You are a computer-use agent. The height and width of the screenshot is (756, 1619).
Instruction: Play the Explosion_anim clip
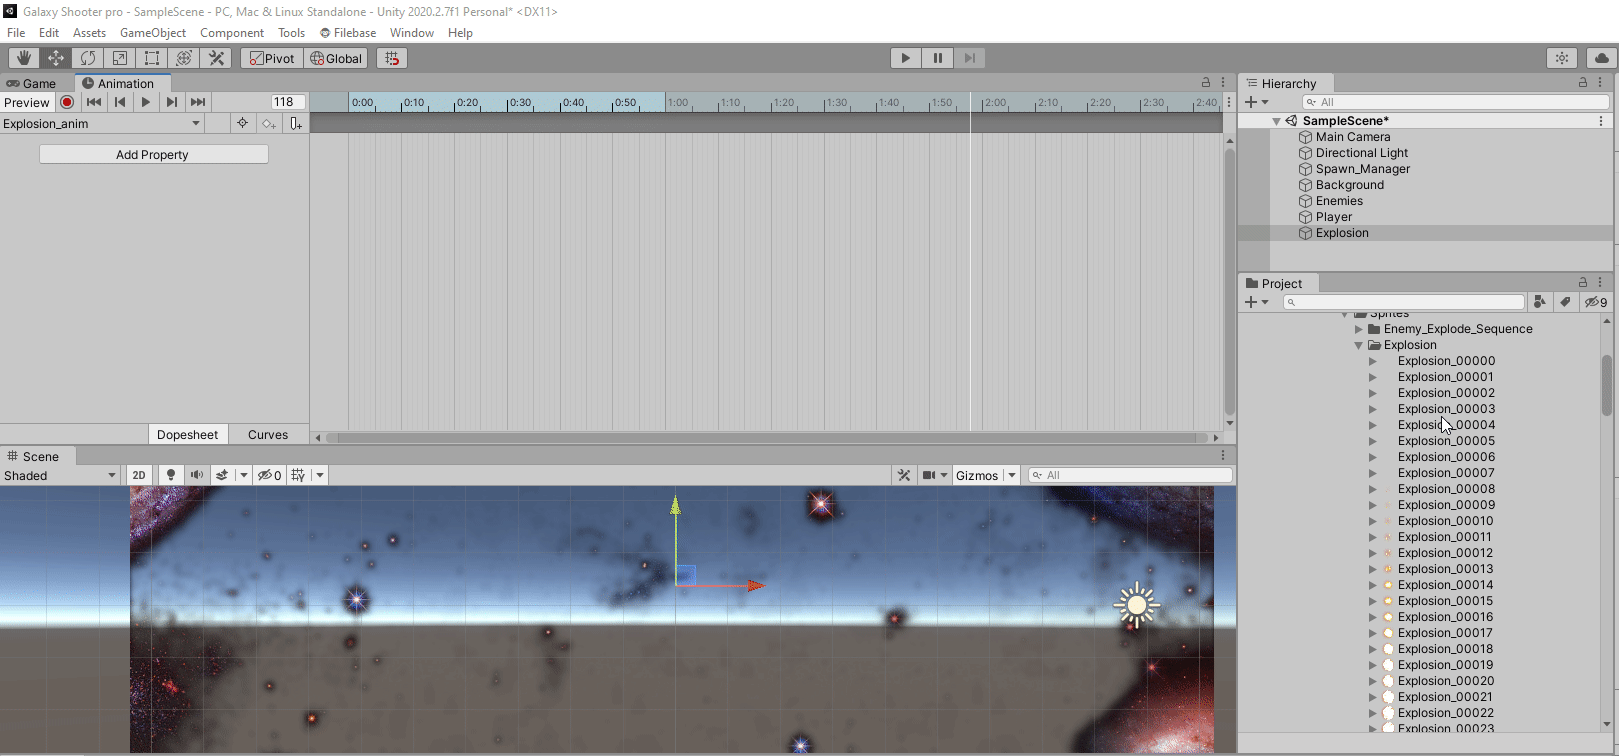pyautogui.click(x=146, y=102)
